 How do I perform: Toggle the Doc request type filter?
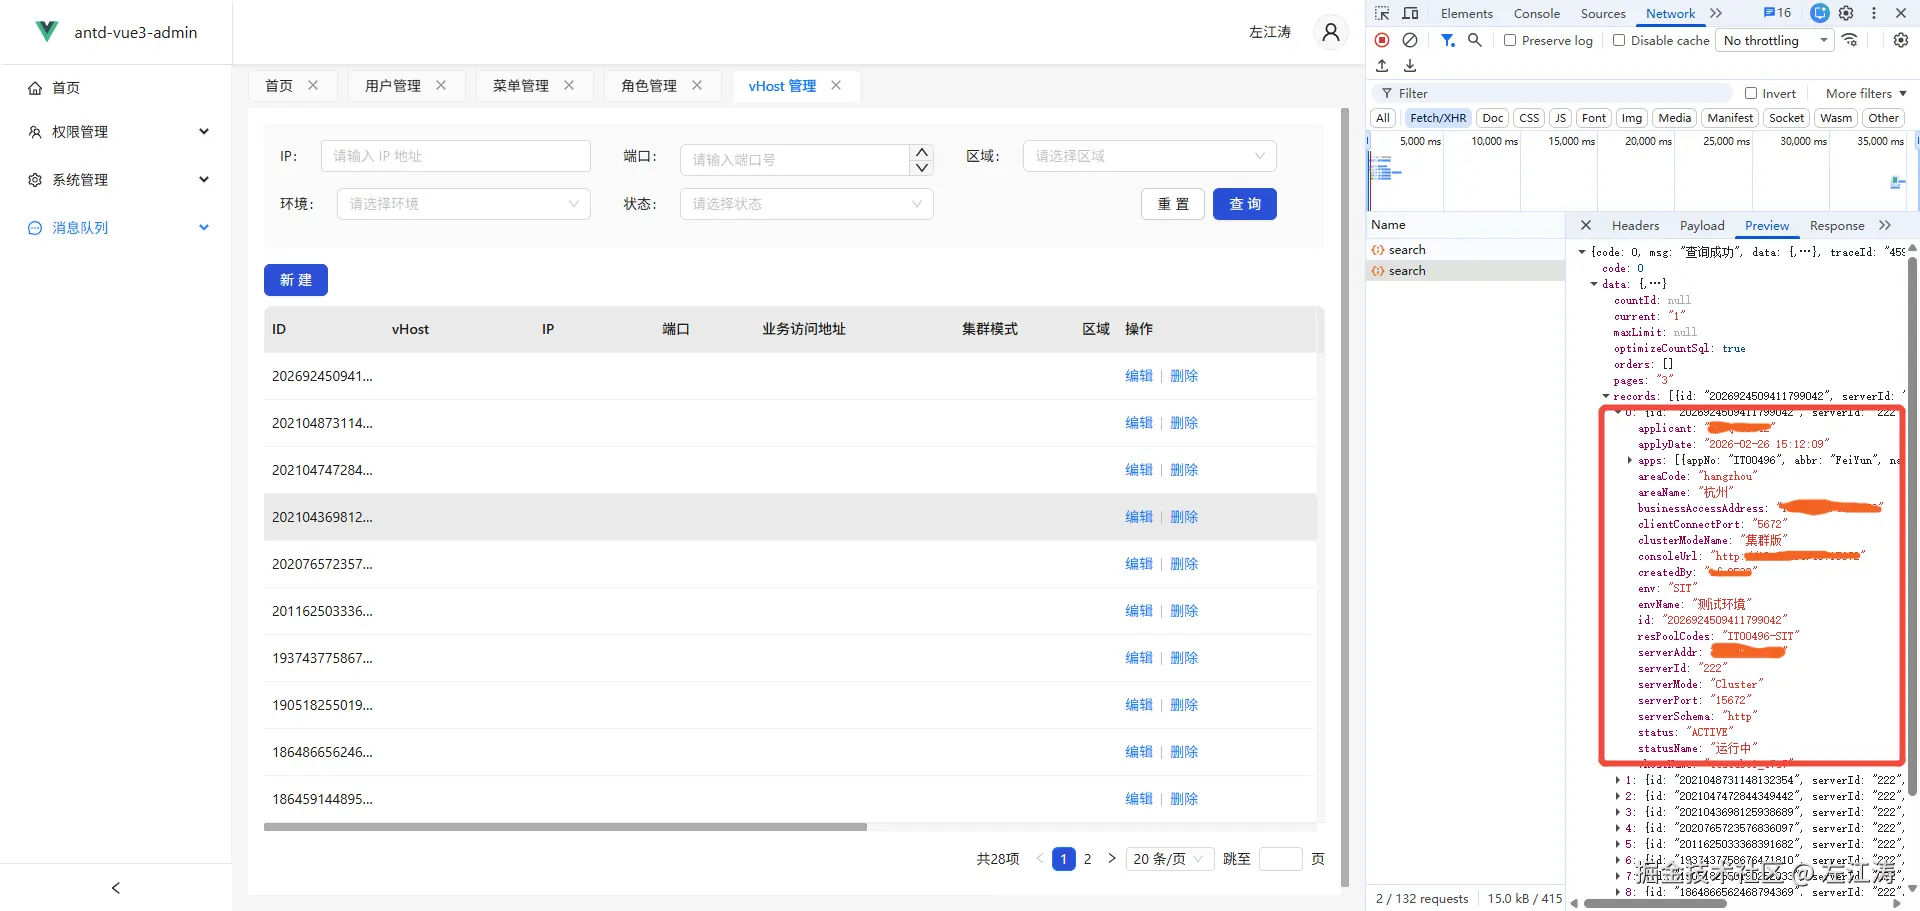tap(1493, 118)
